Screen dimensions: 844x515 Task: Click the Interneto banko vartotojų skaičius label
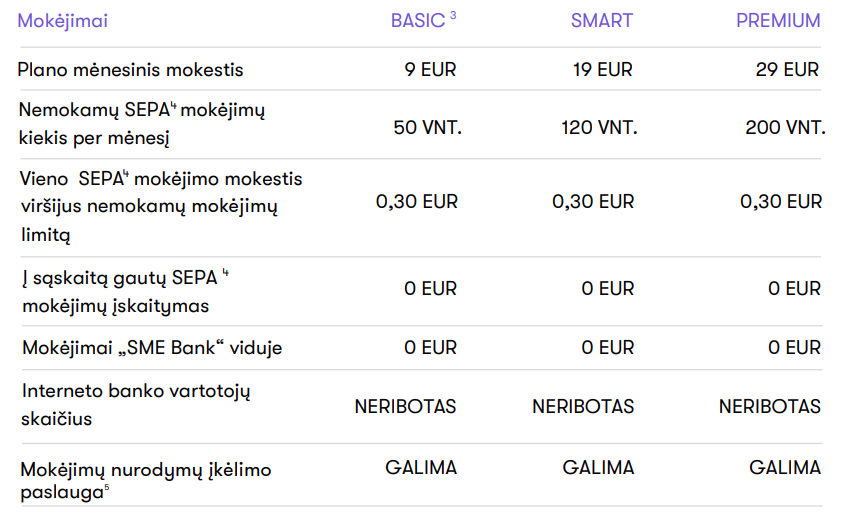(136, 405)
